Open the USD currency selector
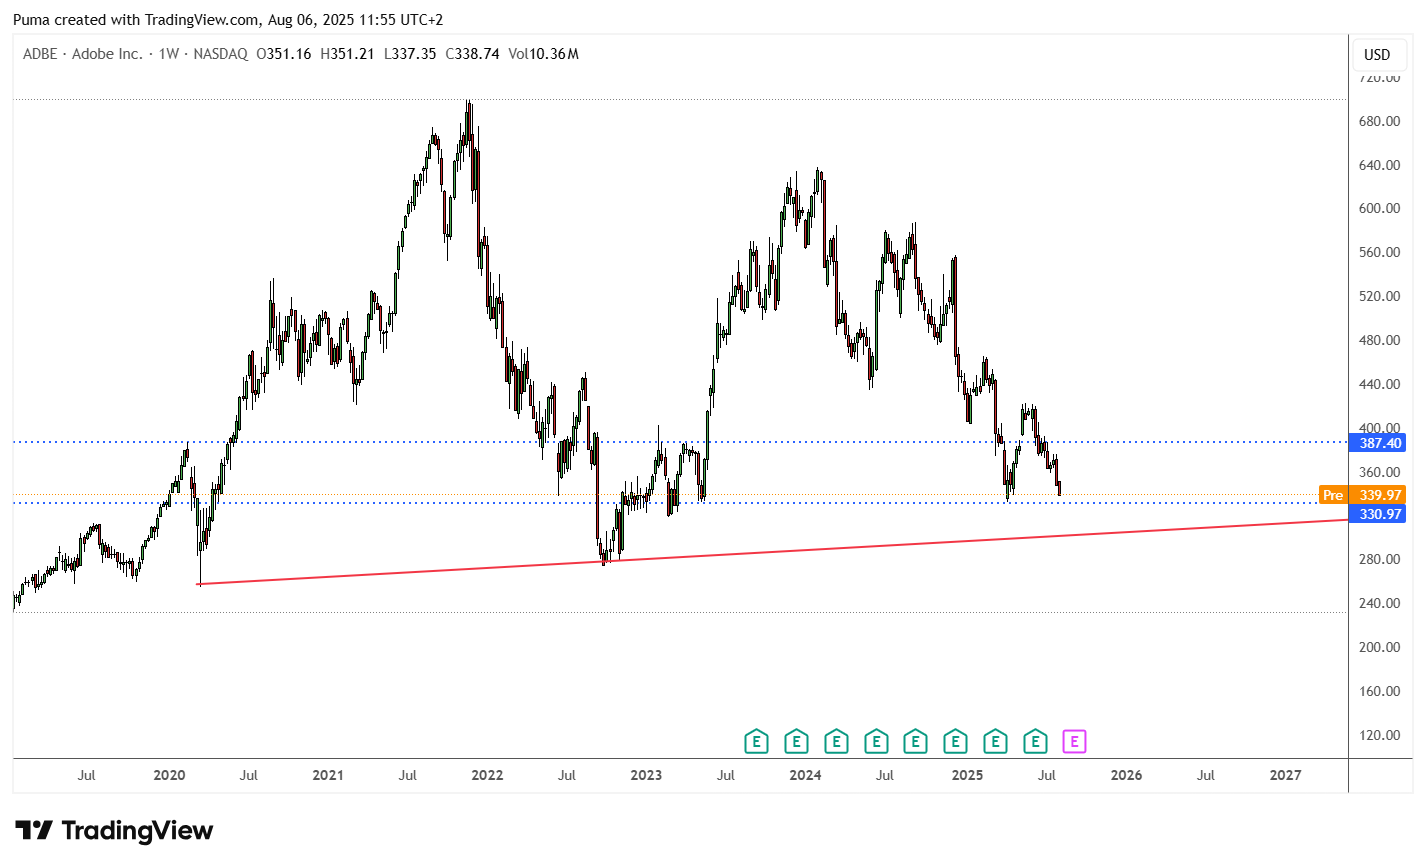 pyautogui.click(x=1377, y=54)
